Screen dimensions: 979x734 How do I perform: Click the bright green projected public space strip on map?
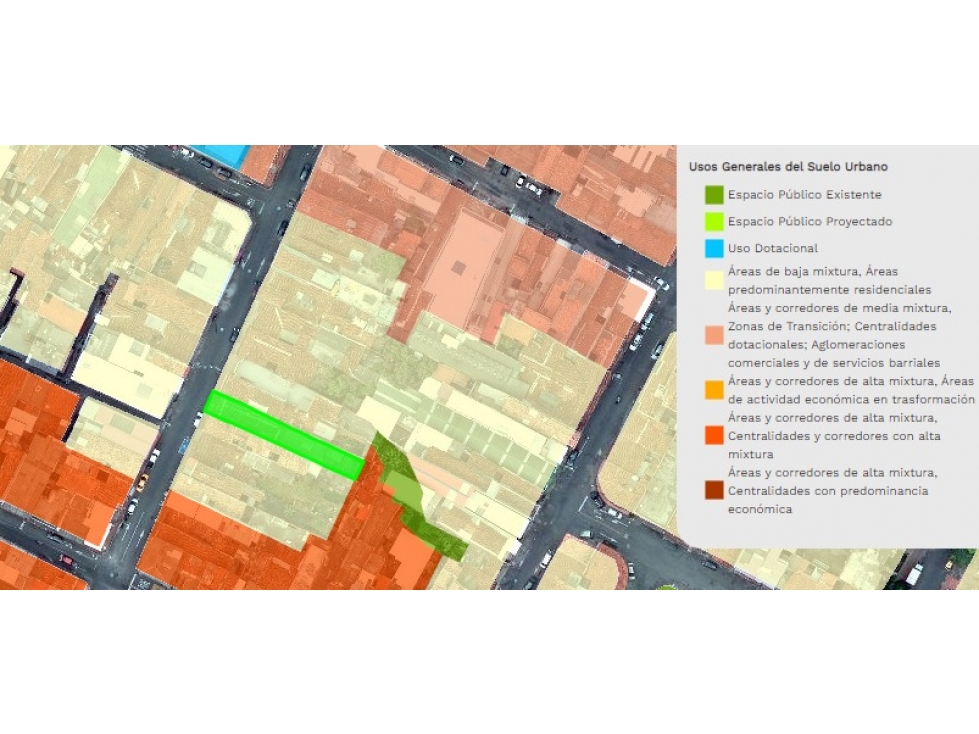click(x=284, y=435)
